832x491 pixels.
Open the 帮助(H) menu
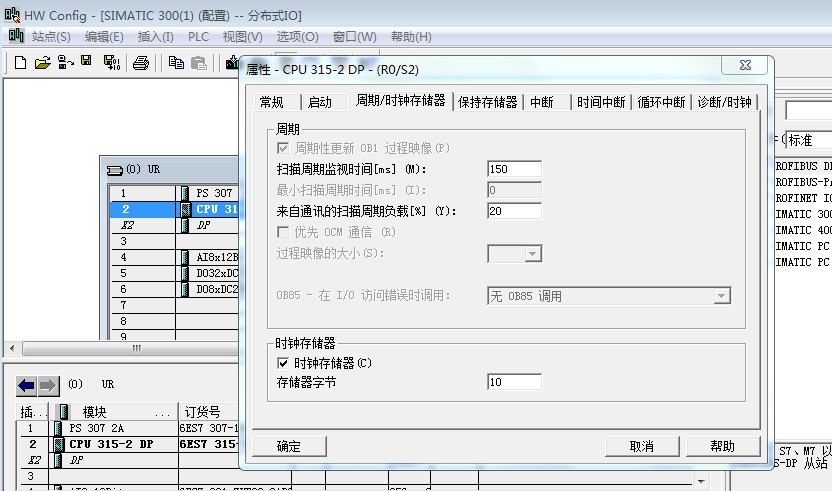click(x=411, y=37)
